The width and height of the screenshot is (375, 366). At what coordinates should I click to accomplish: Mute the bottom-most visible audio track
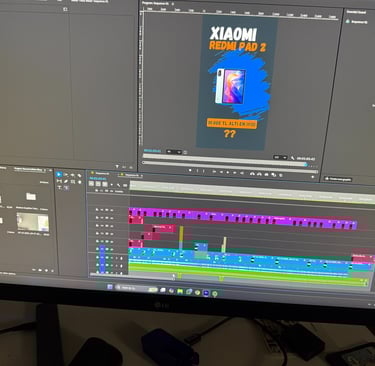[x=112, y=273]
